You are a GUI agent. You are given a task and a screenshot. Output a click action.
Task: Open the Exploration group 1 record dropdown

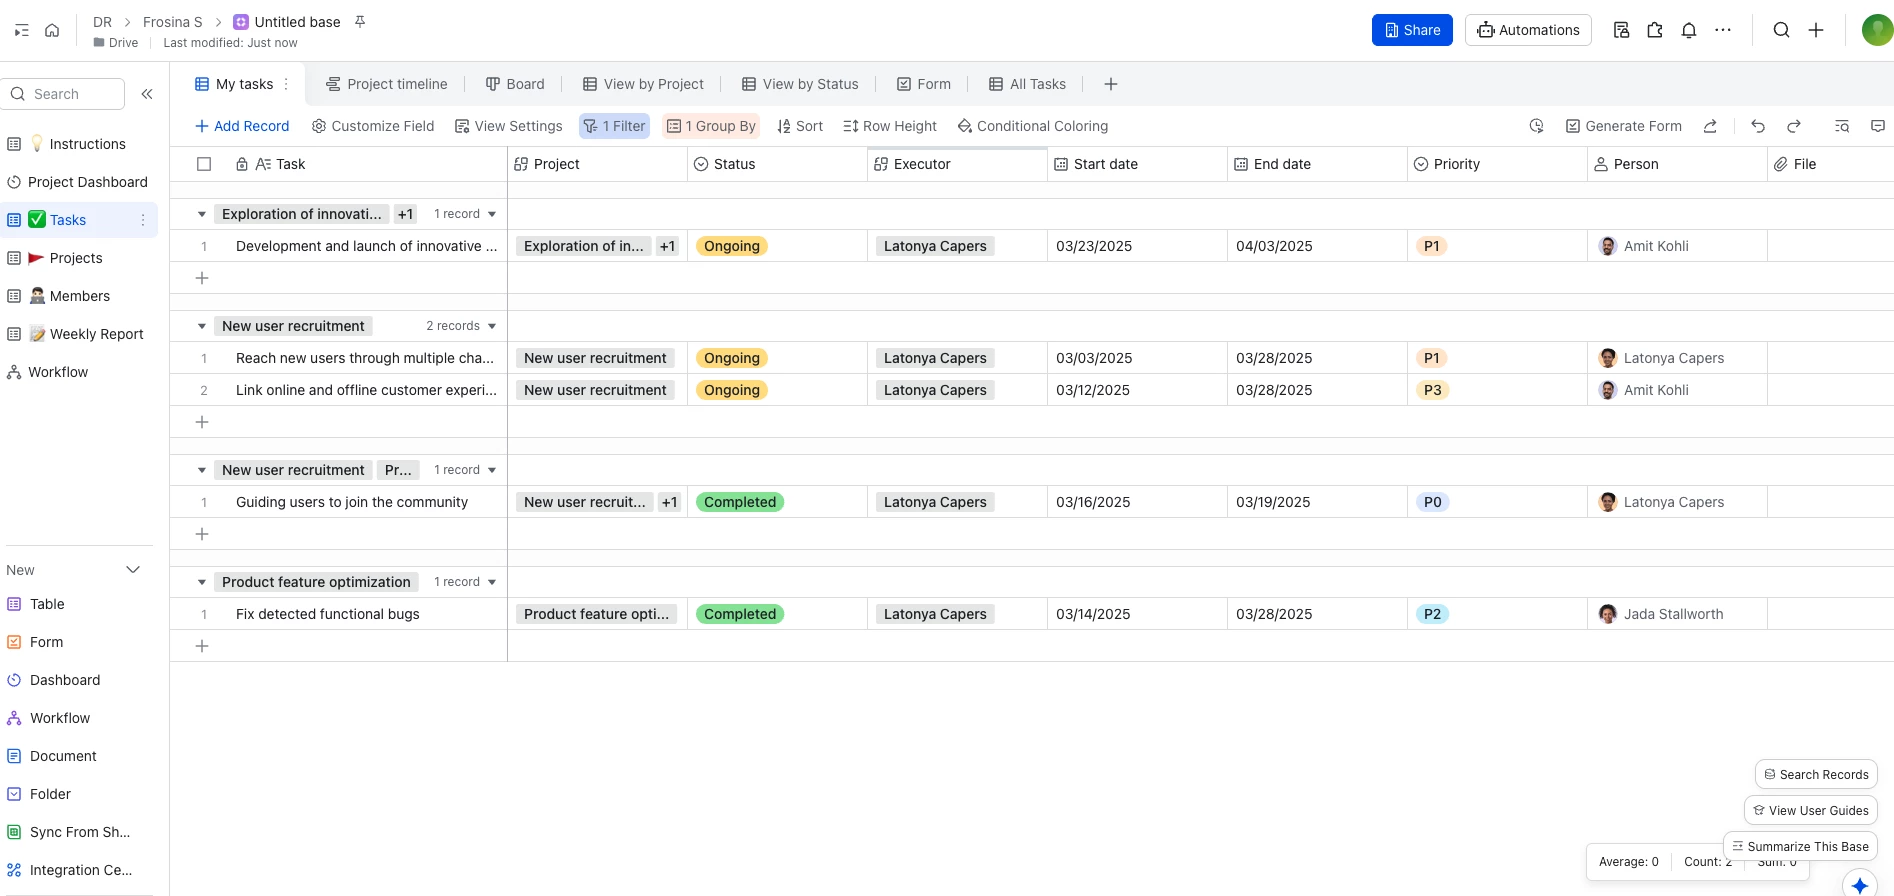point(492,214)
